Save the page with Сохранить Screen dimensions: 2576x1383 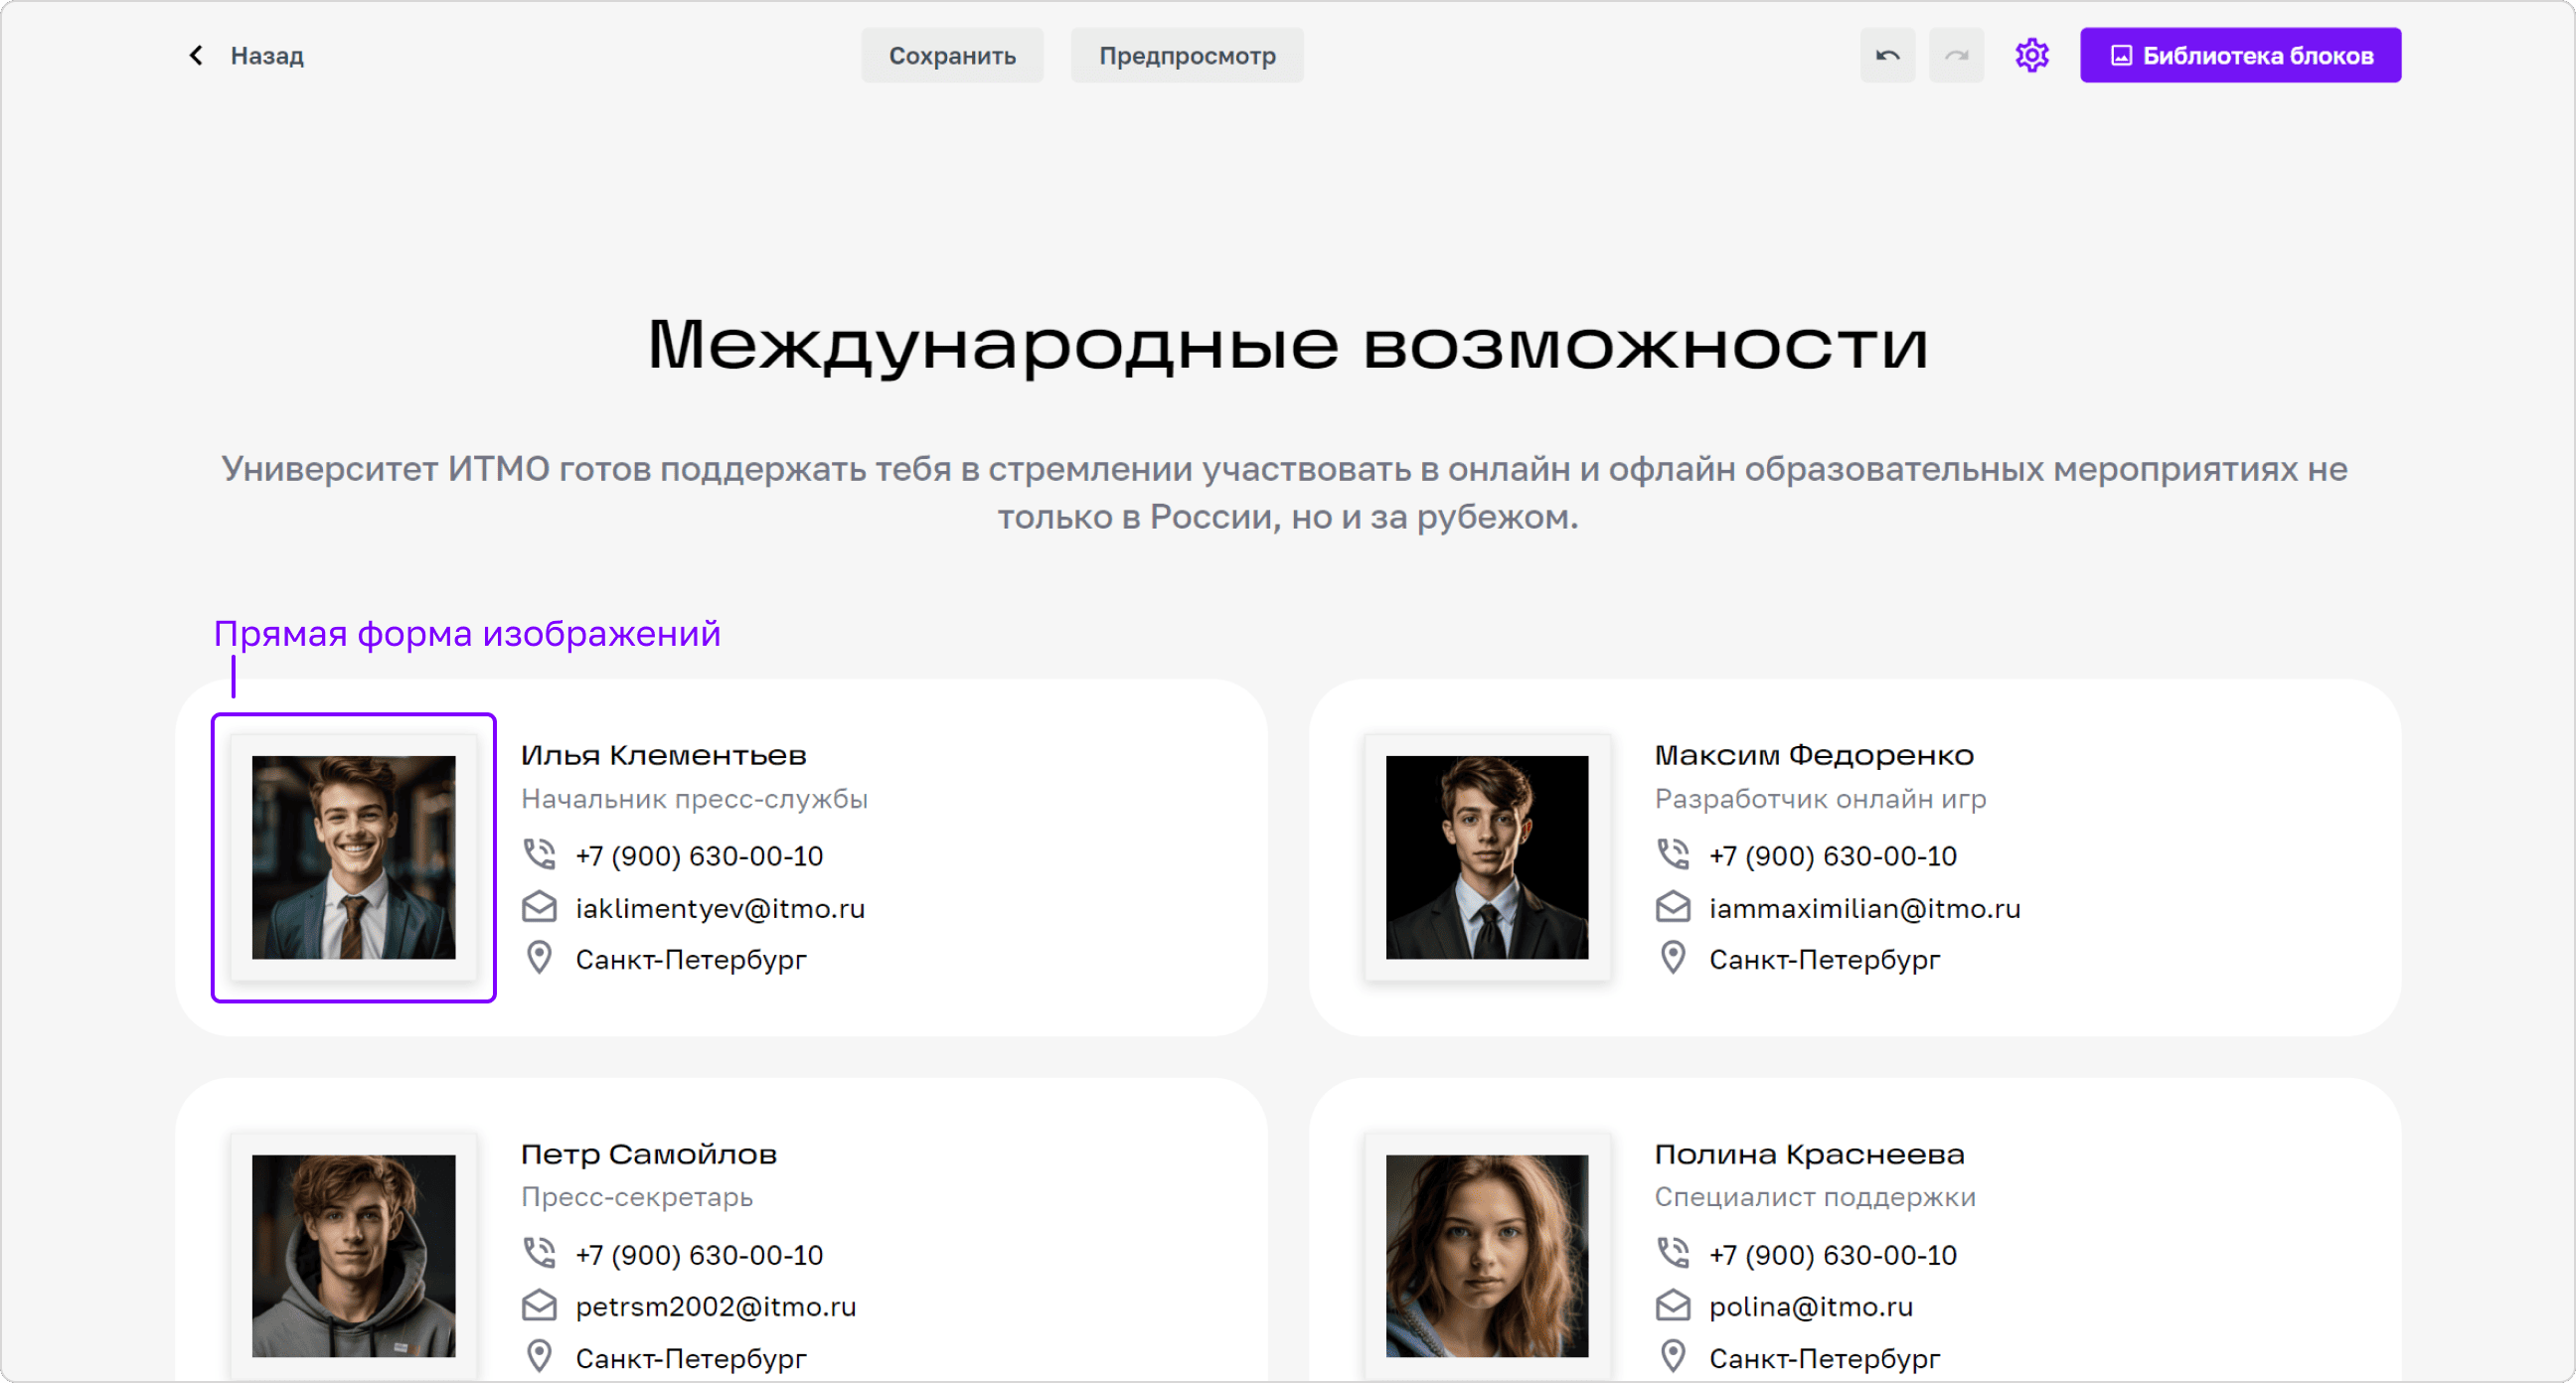952,55
